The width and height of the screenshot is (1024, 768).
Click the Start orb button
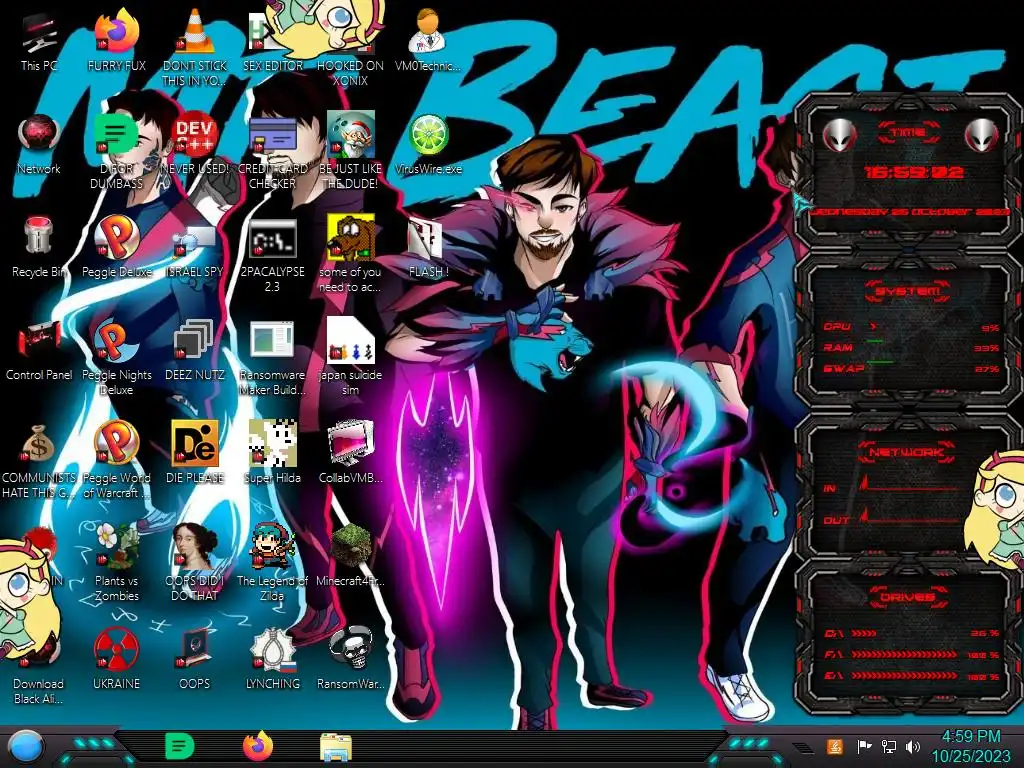24,747
